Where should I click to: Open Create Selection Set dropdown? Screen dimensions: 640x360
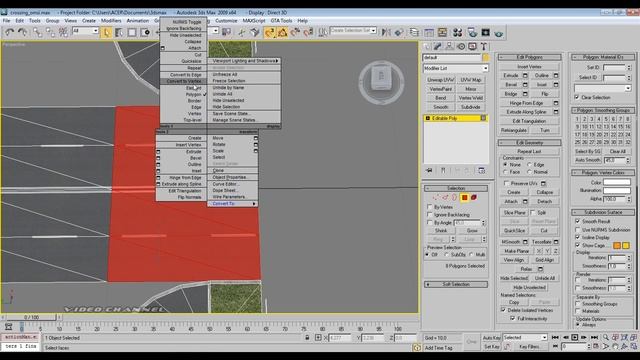353,31
